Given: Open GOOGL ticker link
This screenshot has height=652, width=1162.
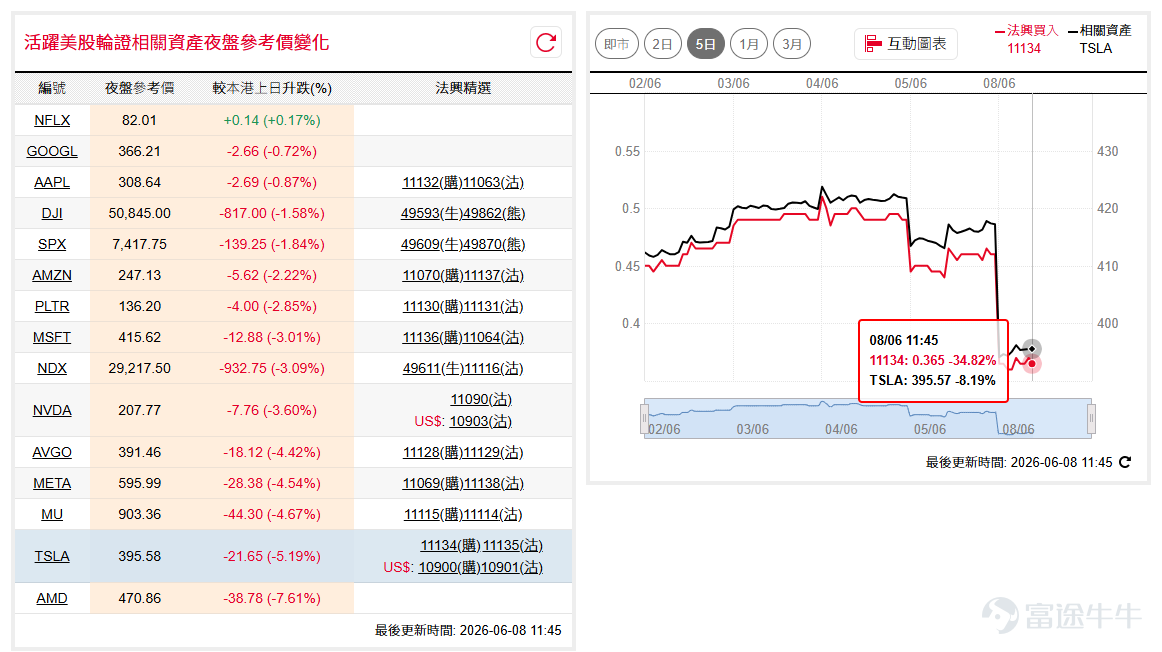Looking at the screenshot, I should click(52, 151).
